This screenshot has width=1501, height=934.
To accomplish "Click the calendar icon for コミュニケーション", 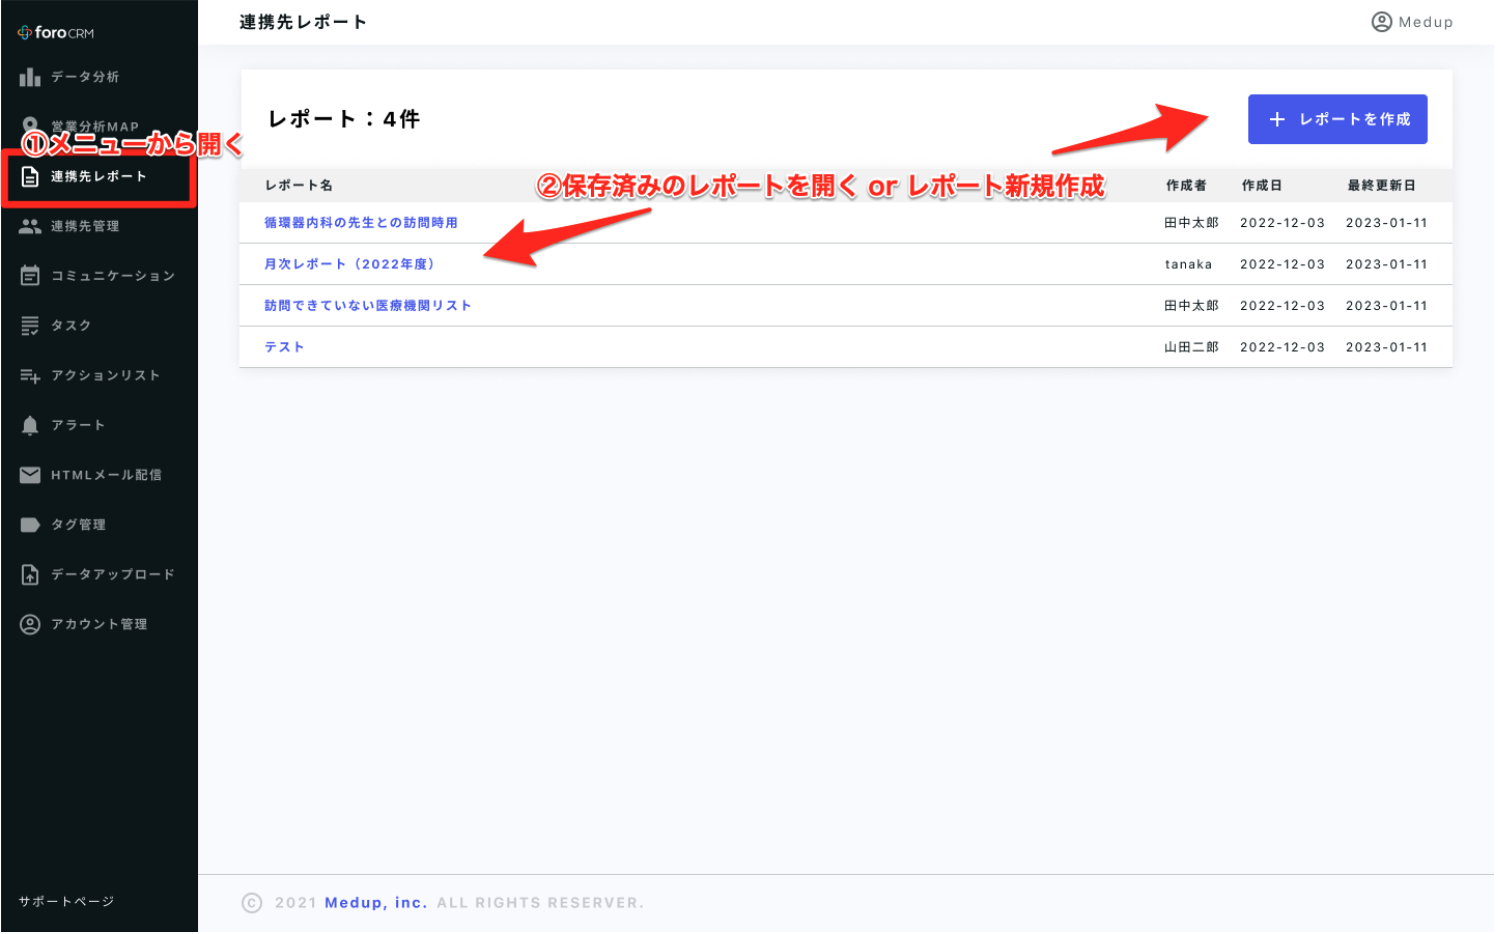I will click(x=30, y=276).
